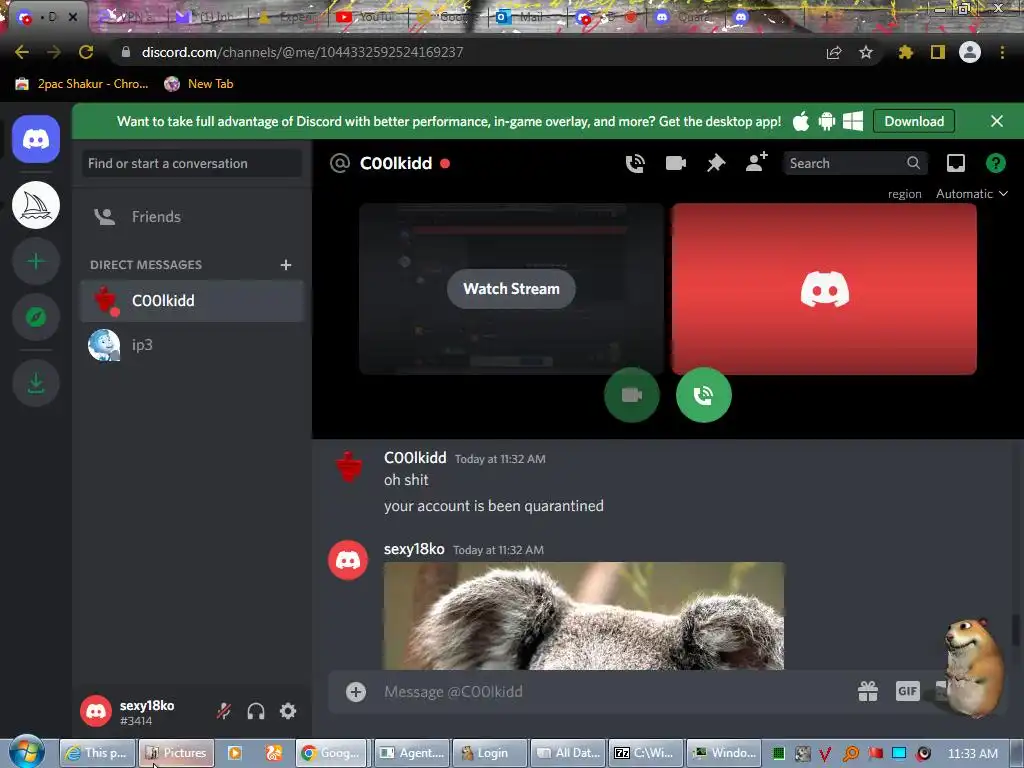
Task: Click the Message @C00lkidd input box
Action: [614, 692]
